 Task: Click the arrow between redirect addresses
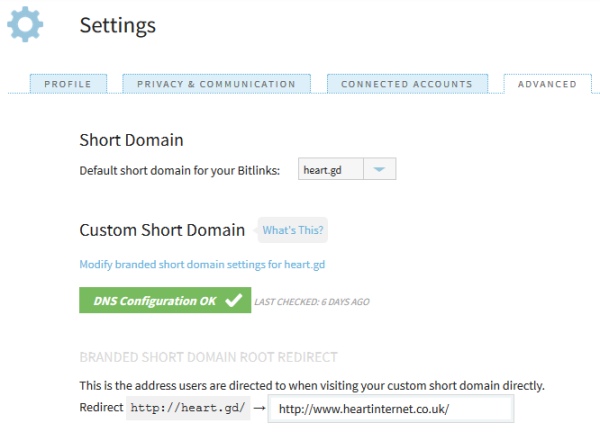(261, 409)
